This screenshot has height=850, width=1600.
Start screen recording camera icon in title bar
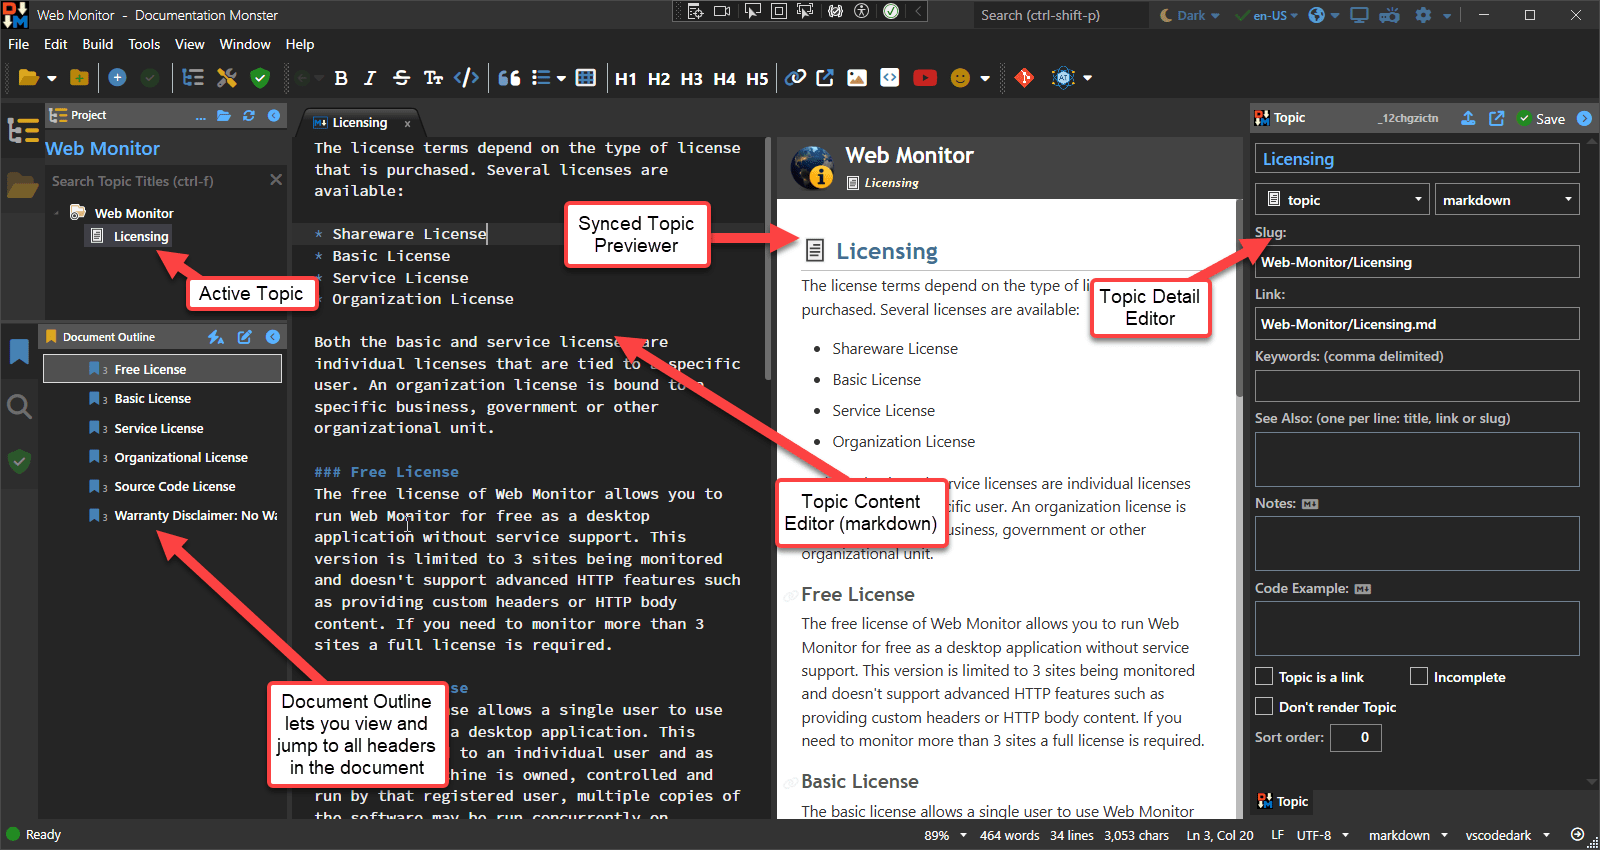722,12
